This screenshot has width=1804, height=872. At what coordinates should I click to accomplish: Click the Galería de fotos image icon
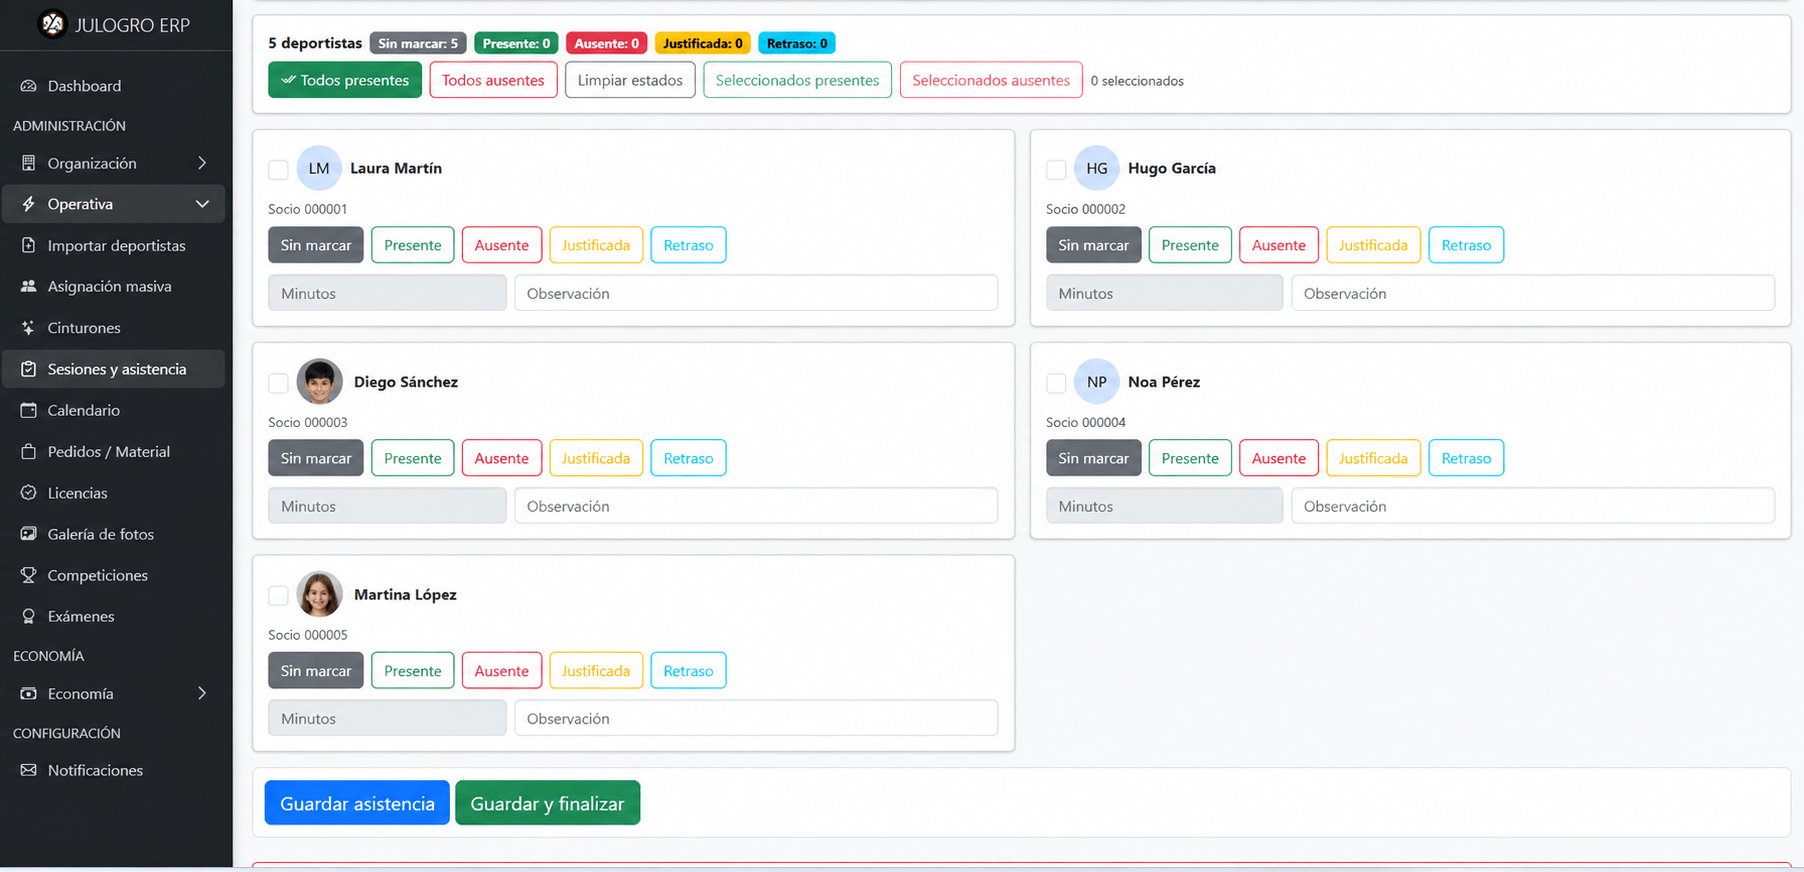28,534
